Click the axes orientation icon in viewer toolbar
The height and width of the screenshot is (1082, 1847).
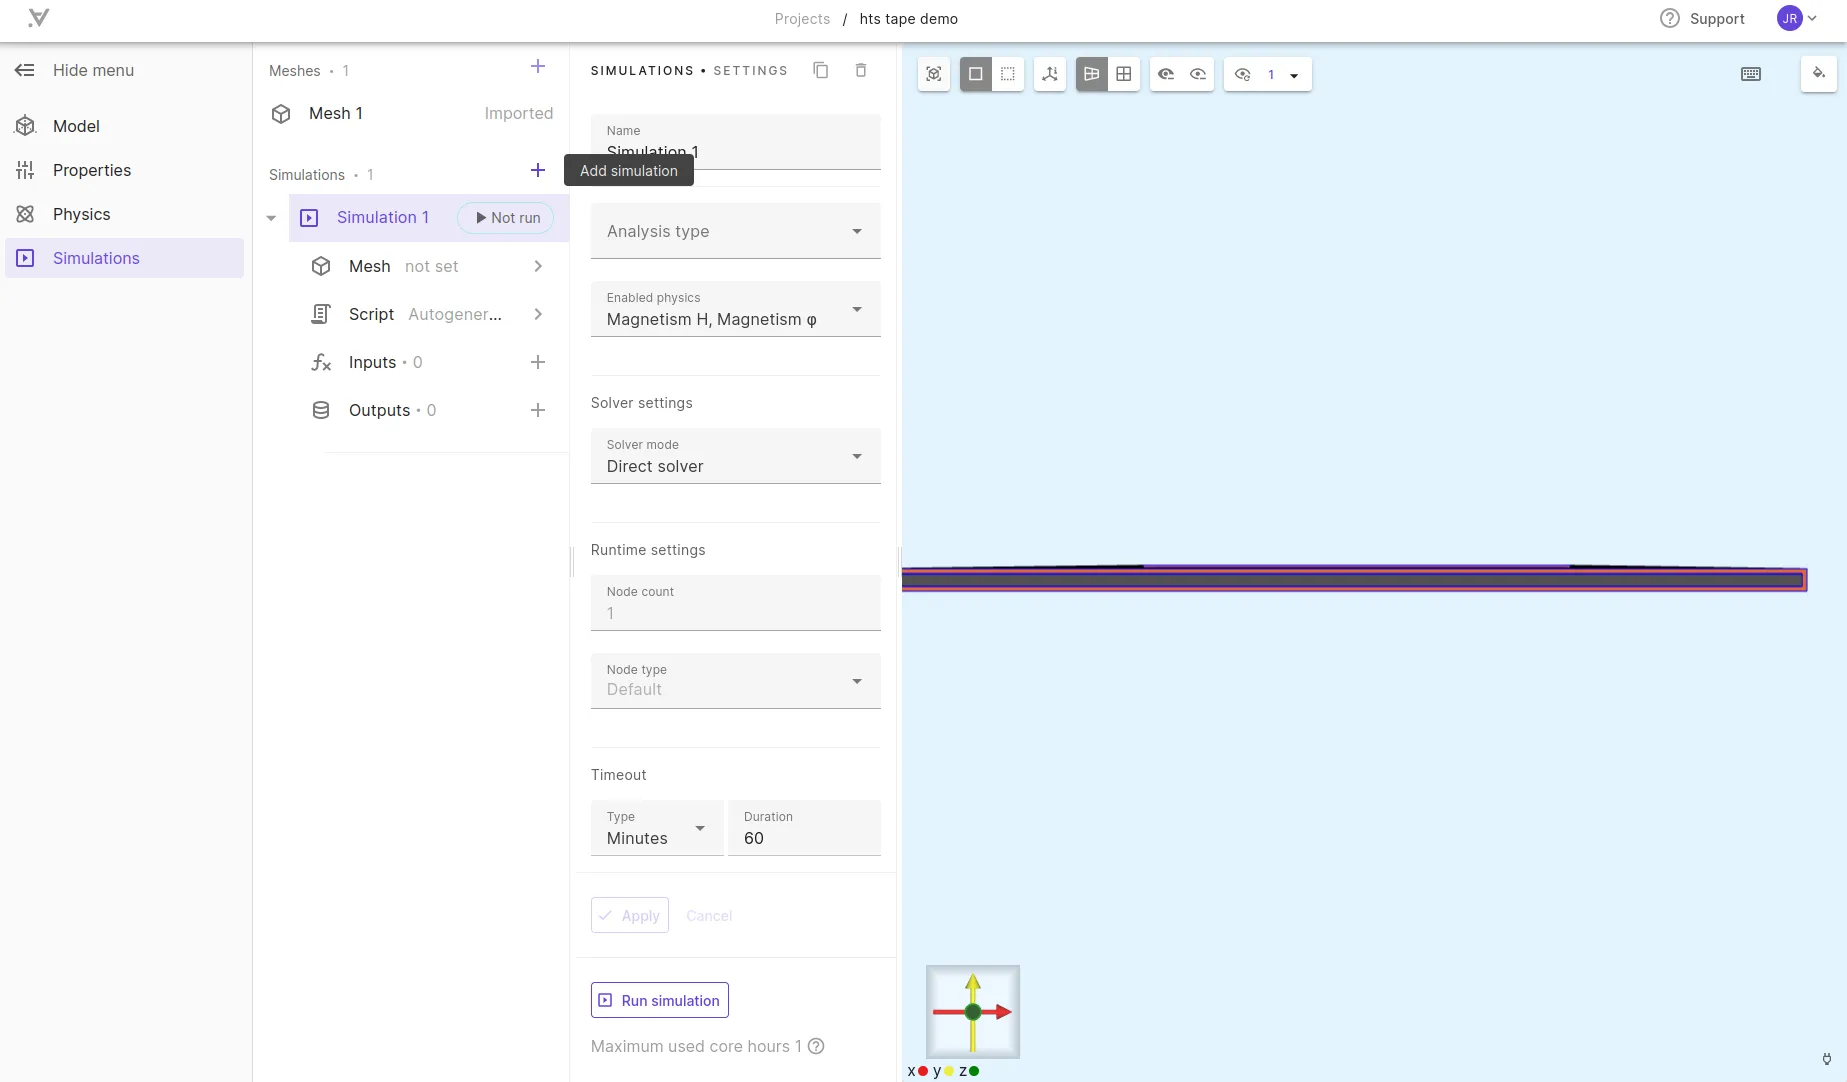(1050, 74)
